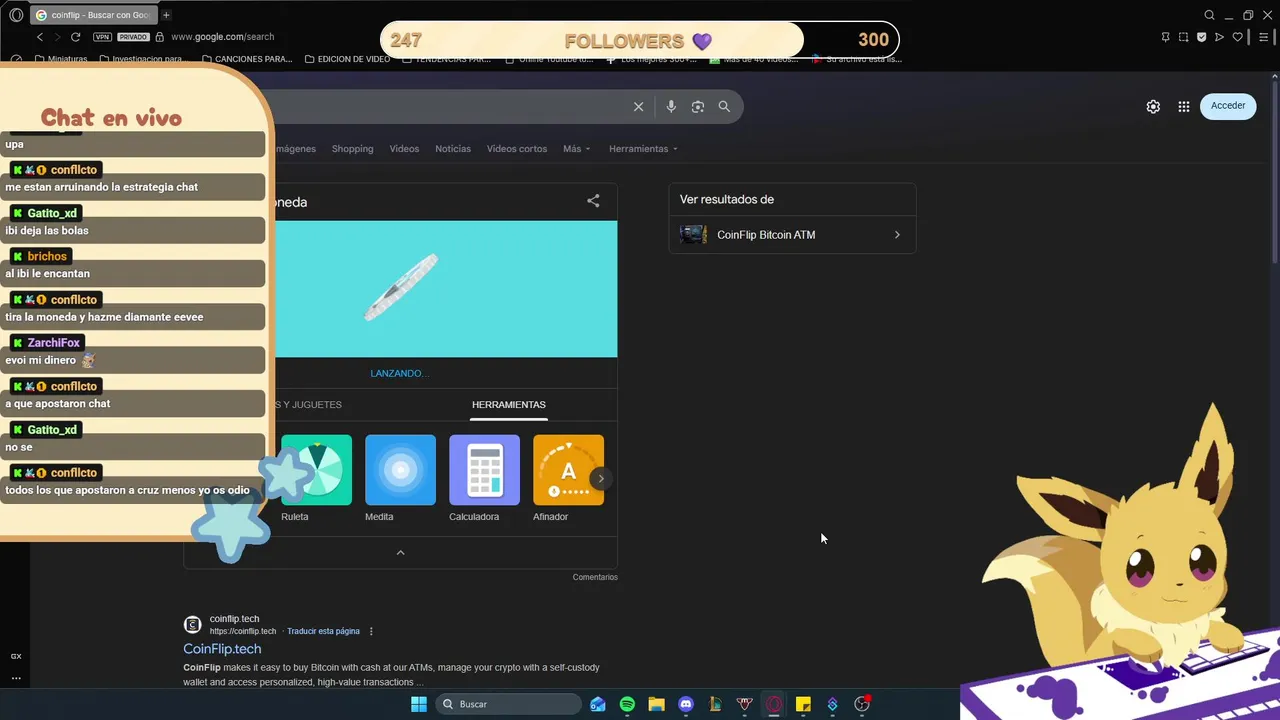The width and height of the screenshot is (1280, 720).
Task: Switch to the Videos results tab
Action: click(x=404, y=149)
